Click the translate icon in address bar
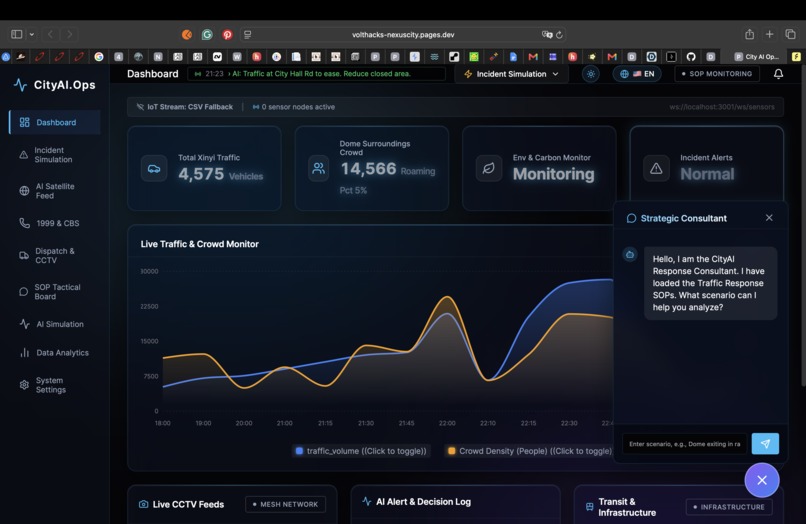 [x=547, y=34]
